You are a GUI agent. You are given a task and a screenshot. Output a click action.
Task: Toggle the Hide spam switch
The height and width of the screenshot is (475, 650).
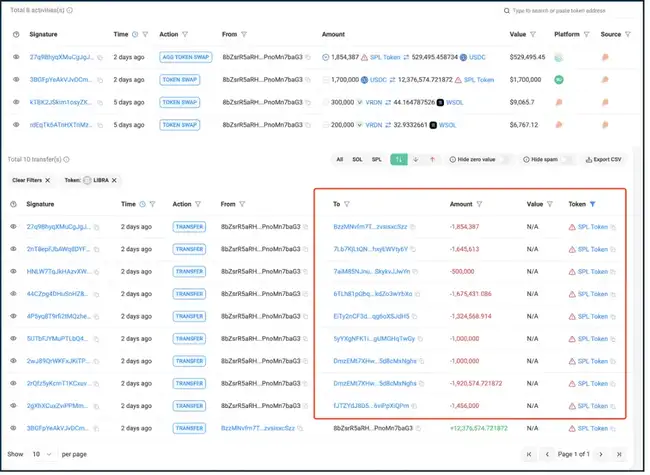[x=567, y=159]
